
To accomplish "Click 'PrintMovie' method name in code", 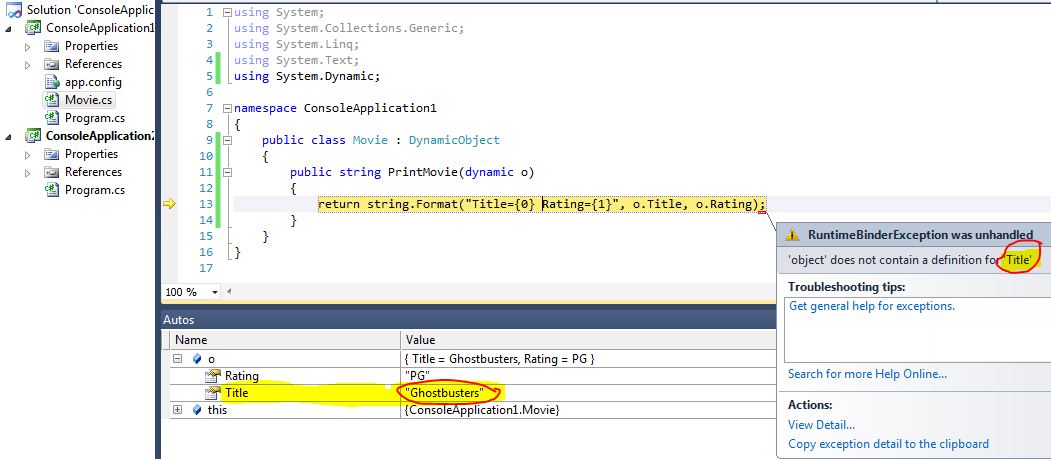I will 423,172.
